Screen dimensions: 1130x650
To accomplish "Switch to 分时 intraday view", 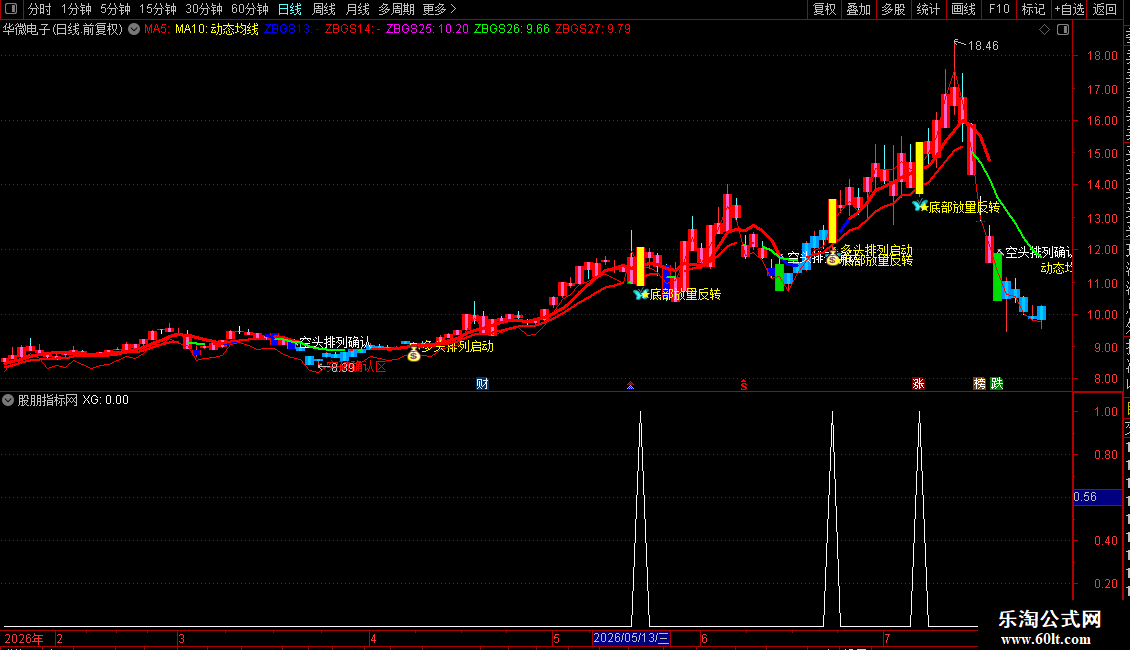I will click(40, 9).
